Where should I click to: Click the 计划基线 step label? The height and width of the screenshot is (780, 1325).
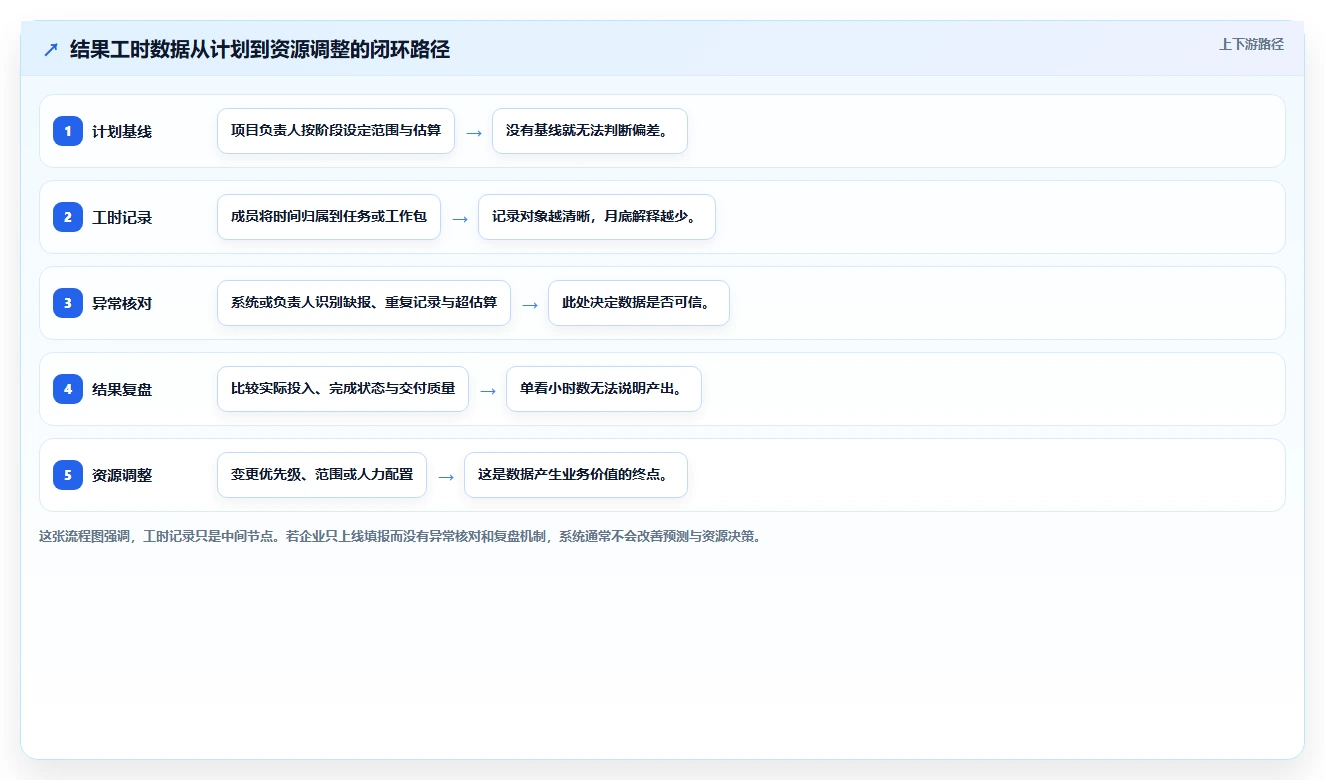[122, 131]
